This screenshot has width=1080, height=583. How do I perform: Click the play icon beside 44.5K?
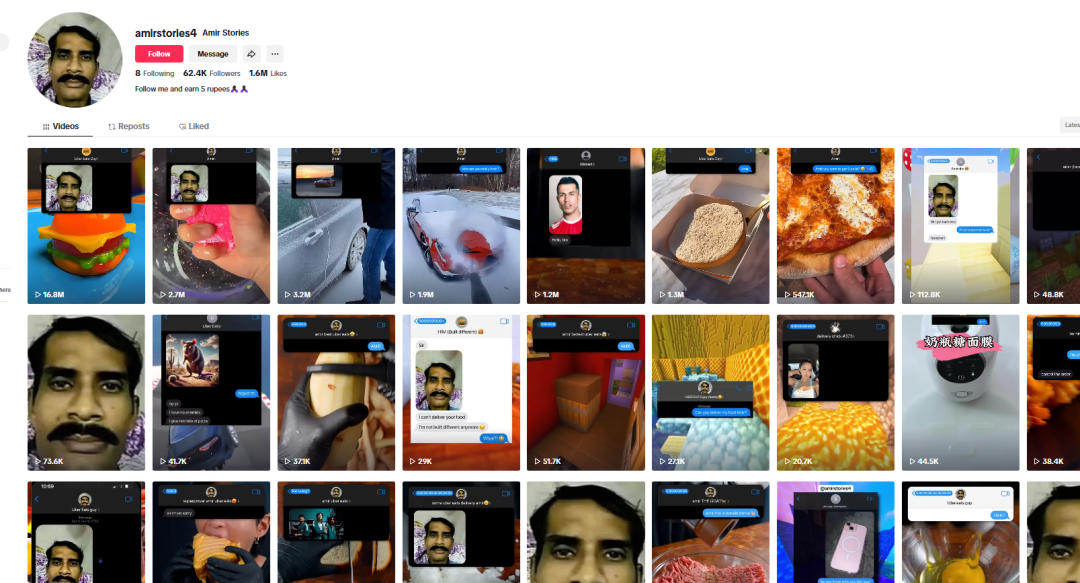(x=913, y=461)
